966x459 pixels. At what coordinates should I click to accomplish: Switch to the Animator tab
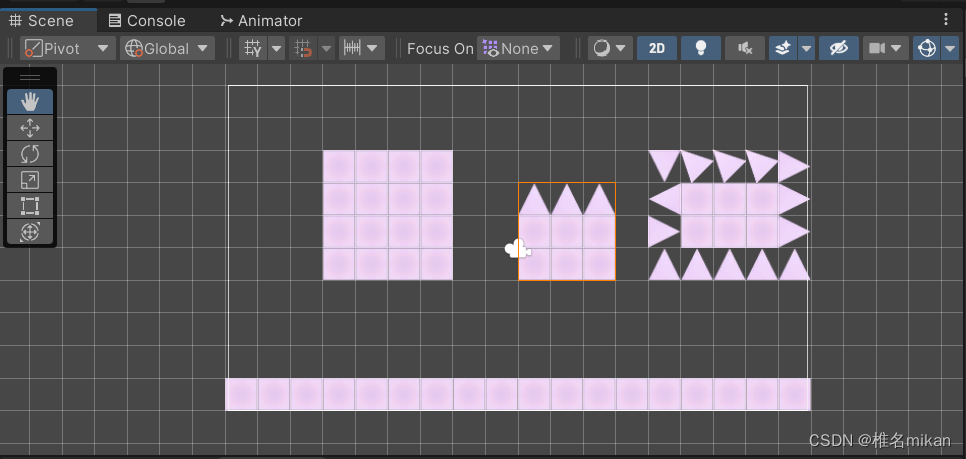pyautogui.click(x=261, y=20)
